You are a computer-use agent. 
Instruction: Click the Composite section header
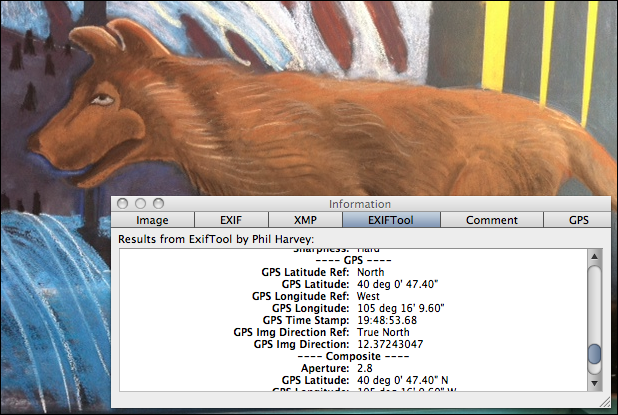(x=353, y=356)
